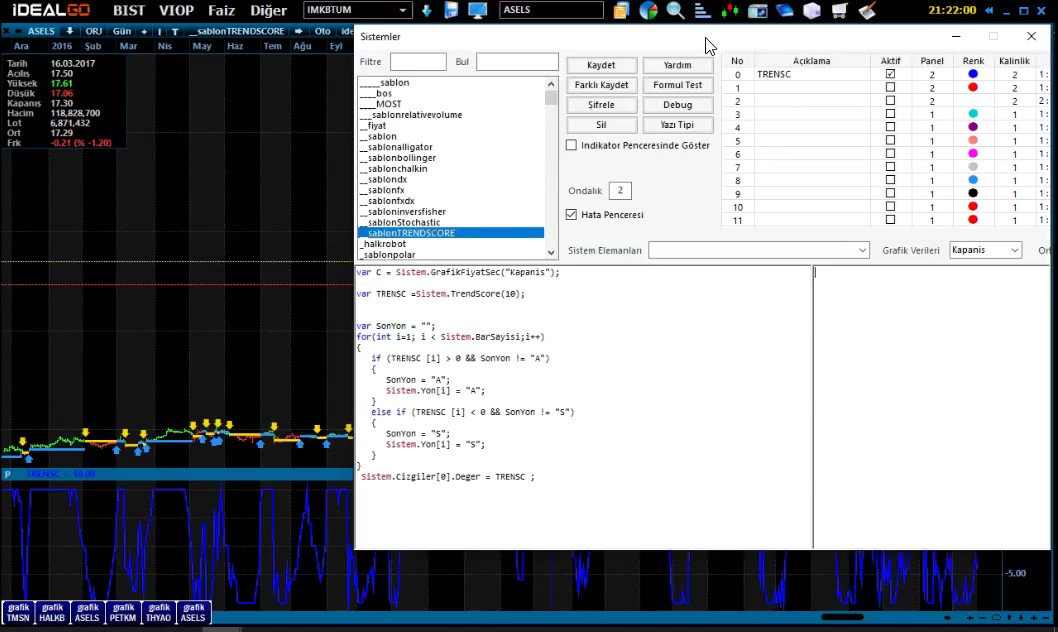Open the Grafik Verileri Kapanis dropdown
Screen dimensions: 1058x632
point(1014,250)
